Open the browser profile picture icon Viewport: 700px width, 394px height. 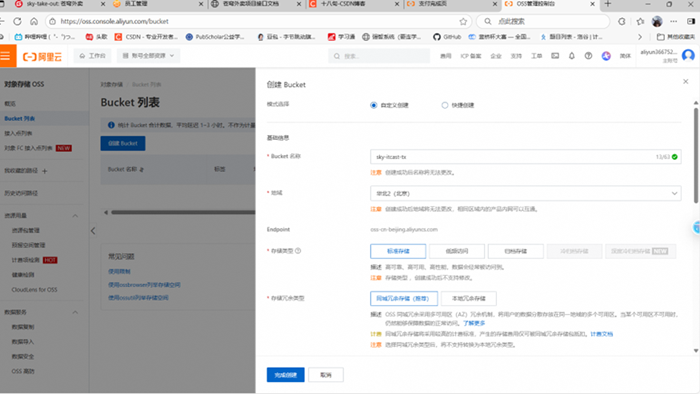coord(657,21)
